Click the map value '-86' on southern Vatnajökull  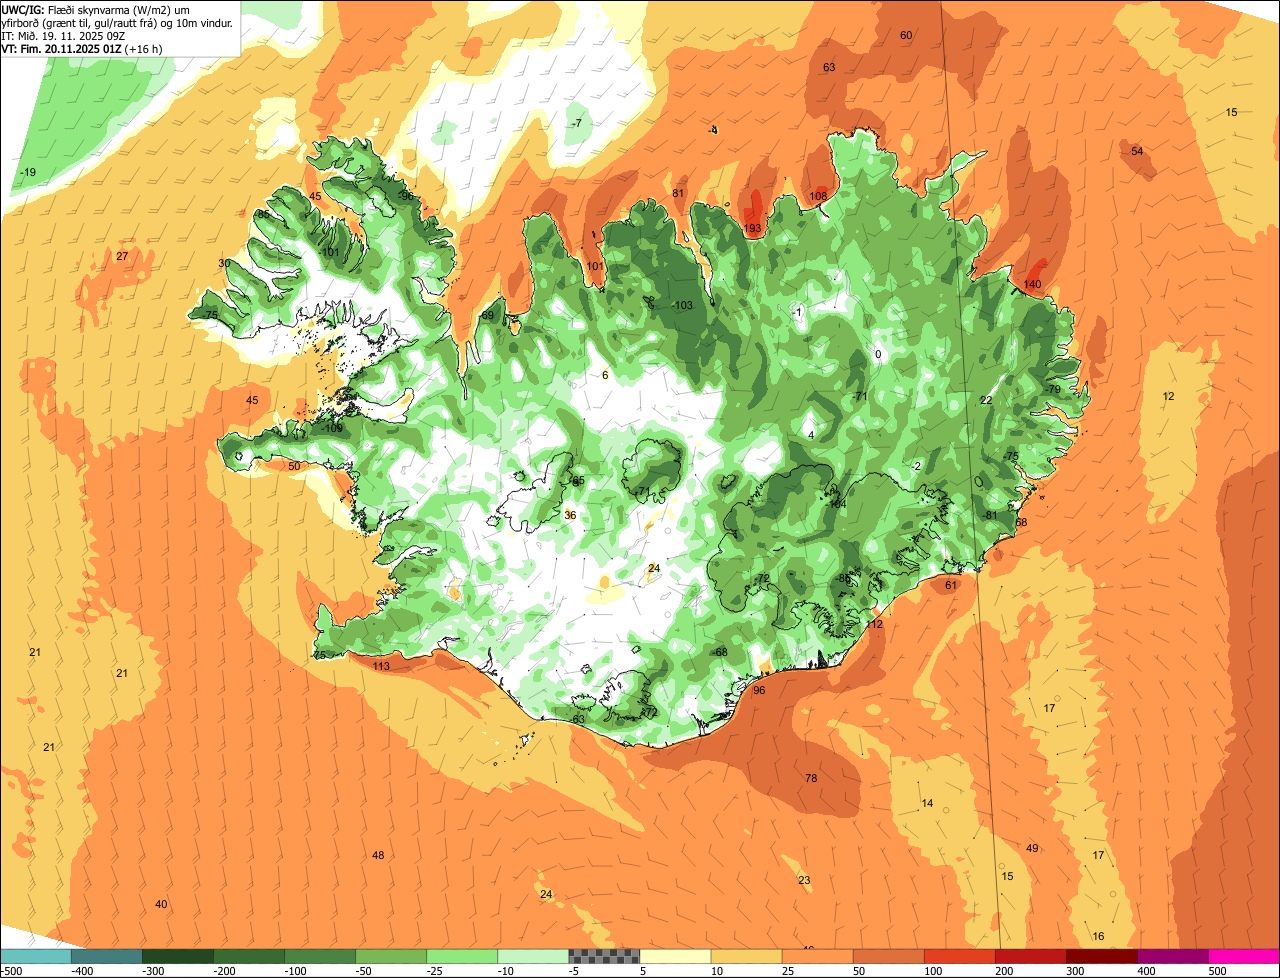point(843,579)
